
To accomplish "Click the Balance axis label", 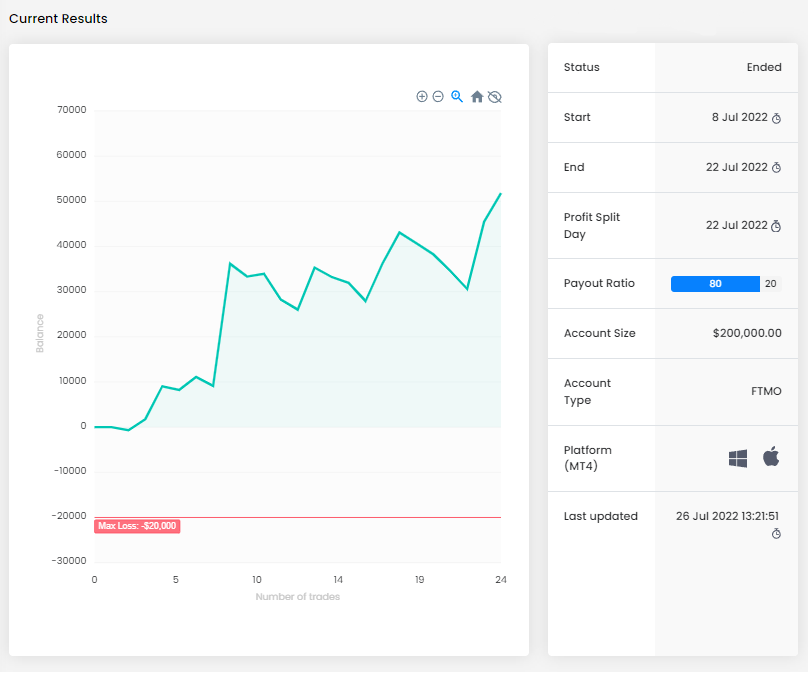I will pos(40,333).
